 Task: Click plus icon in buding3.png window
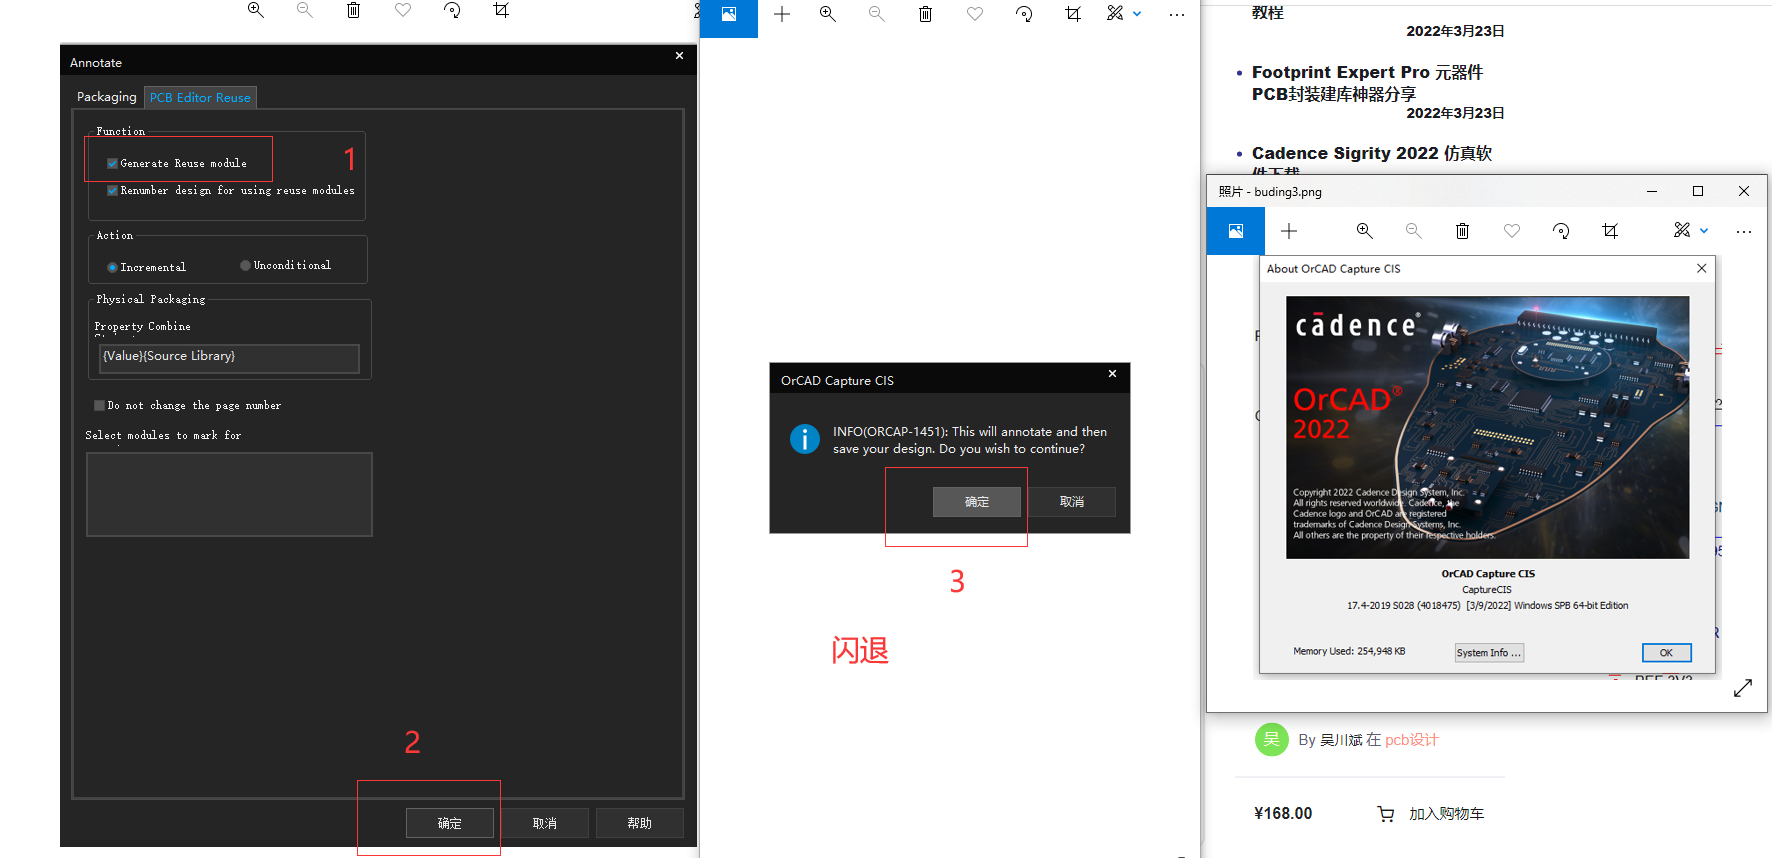click(1289, 231)
